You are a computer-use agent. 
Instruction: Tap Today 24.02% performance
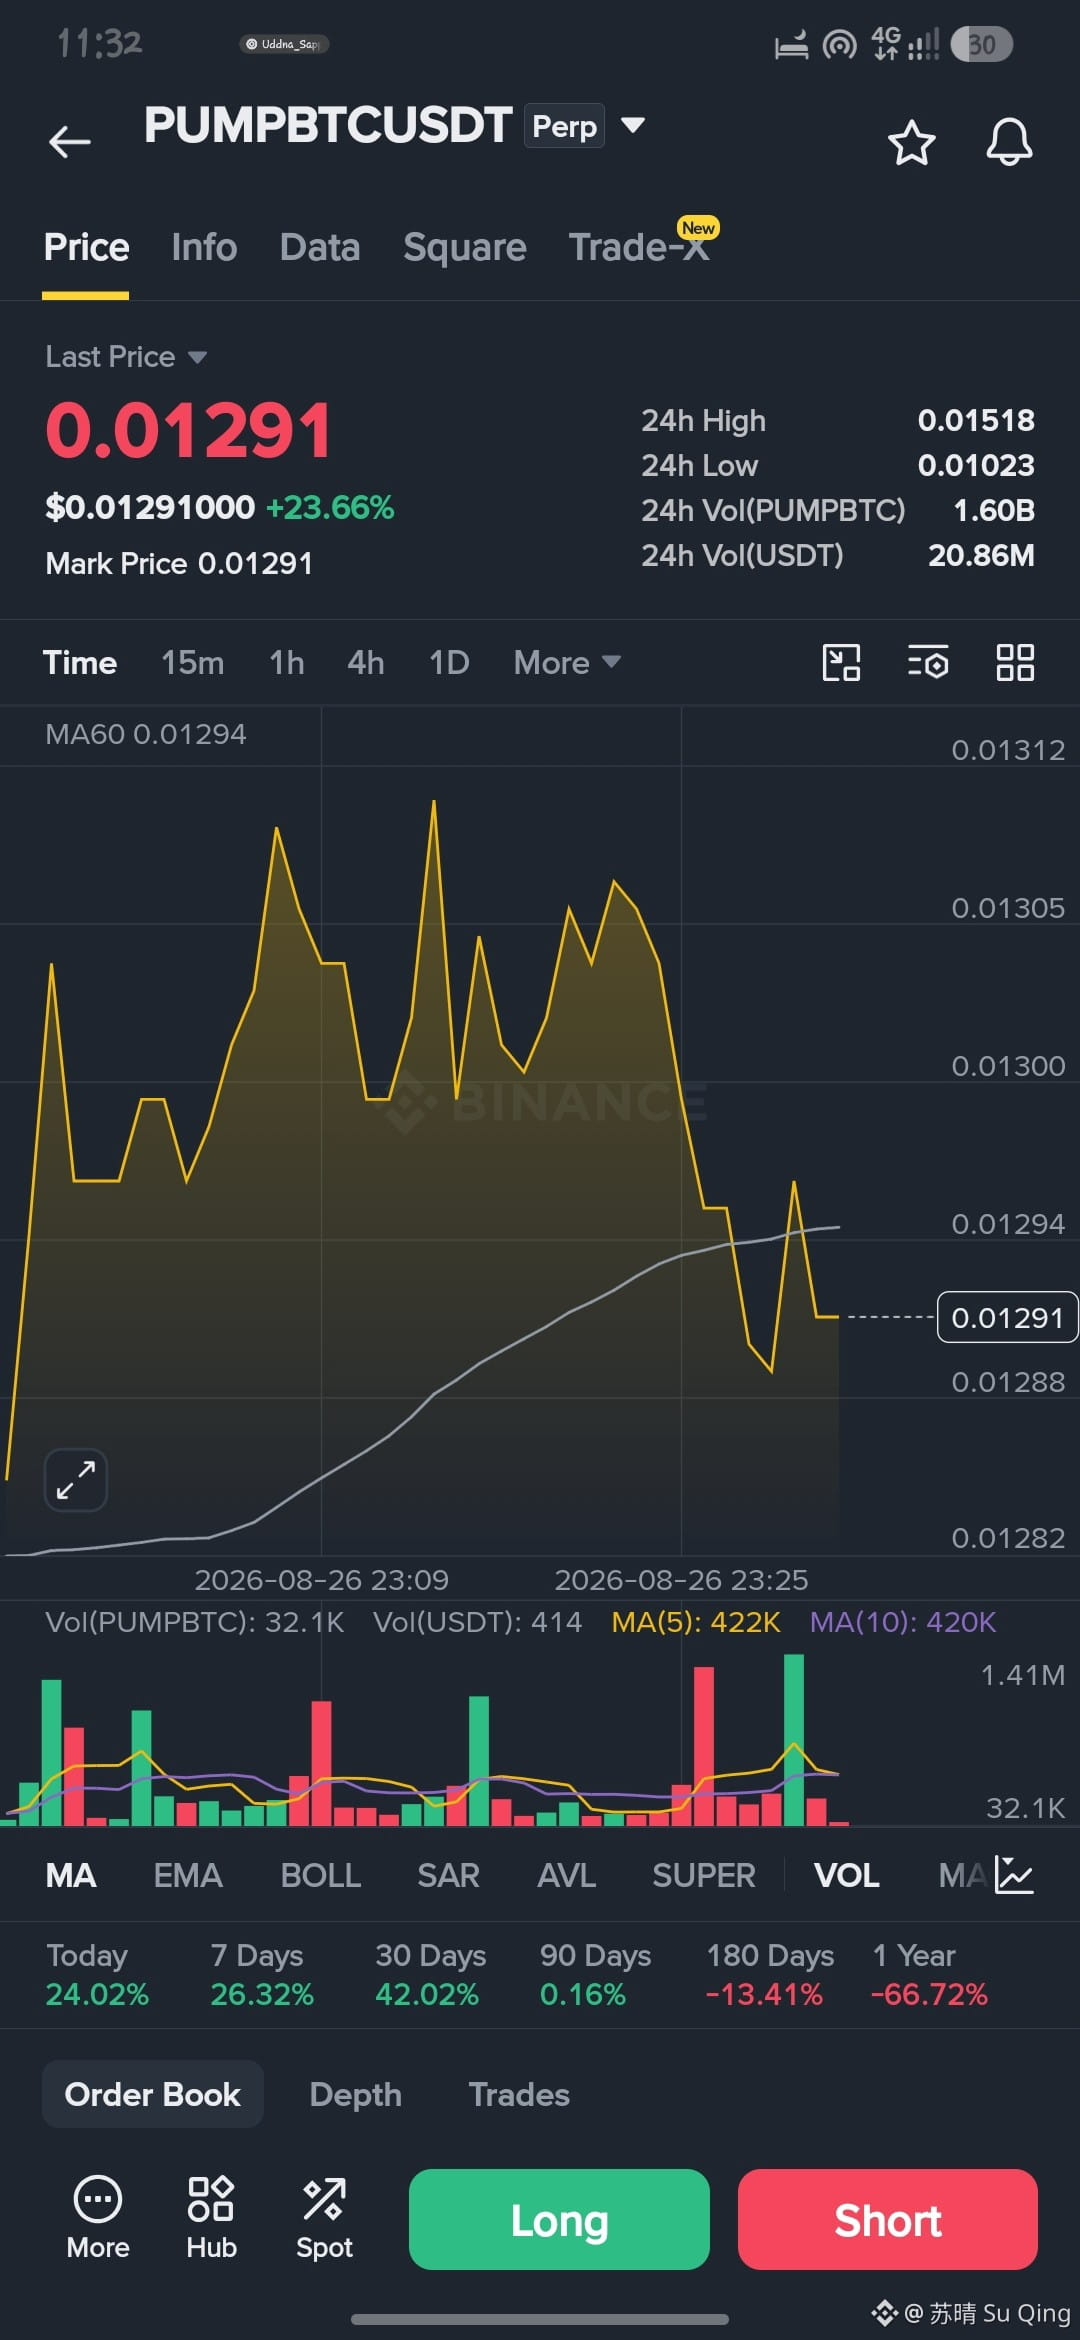[97, 1974]
